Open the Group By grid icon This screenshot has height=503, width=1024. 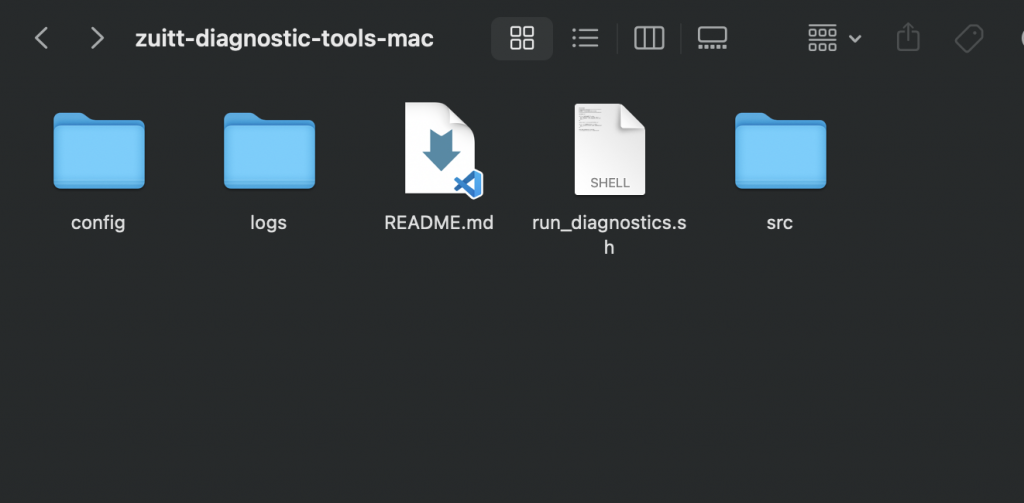(x=822, y=38)
